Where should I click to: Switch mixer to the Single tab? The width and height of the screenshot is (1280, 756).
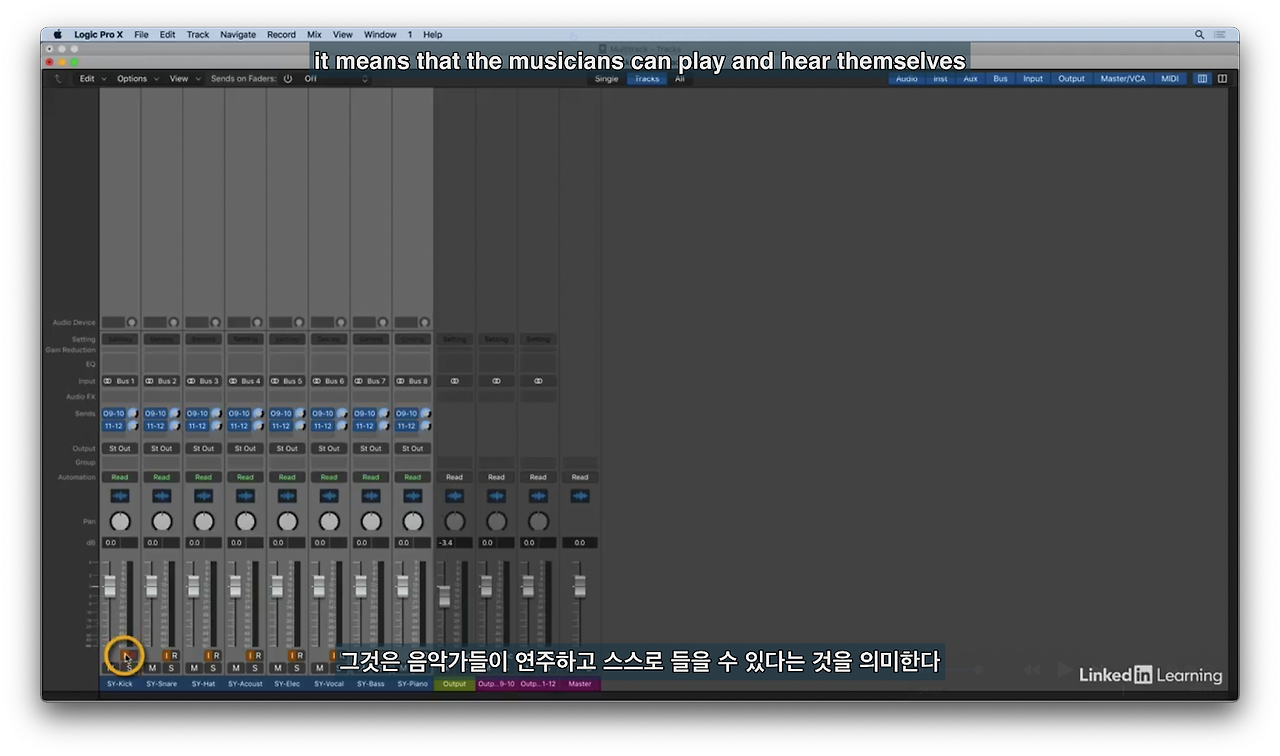(607, 79)
